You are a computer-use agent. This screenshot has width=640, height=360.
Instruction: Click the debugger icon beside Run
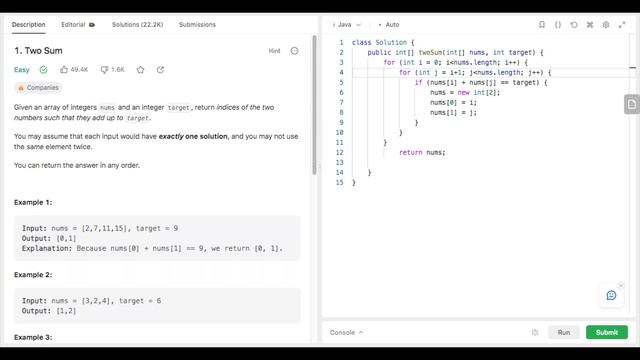[x=535, y=332]
